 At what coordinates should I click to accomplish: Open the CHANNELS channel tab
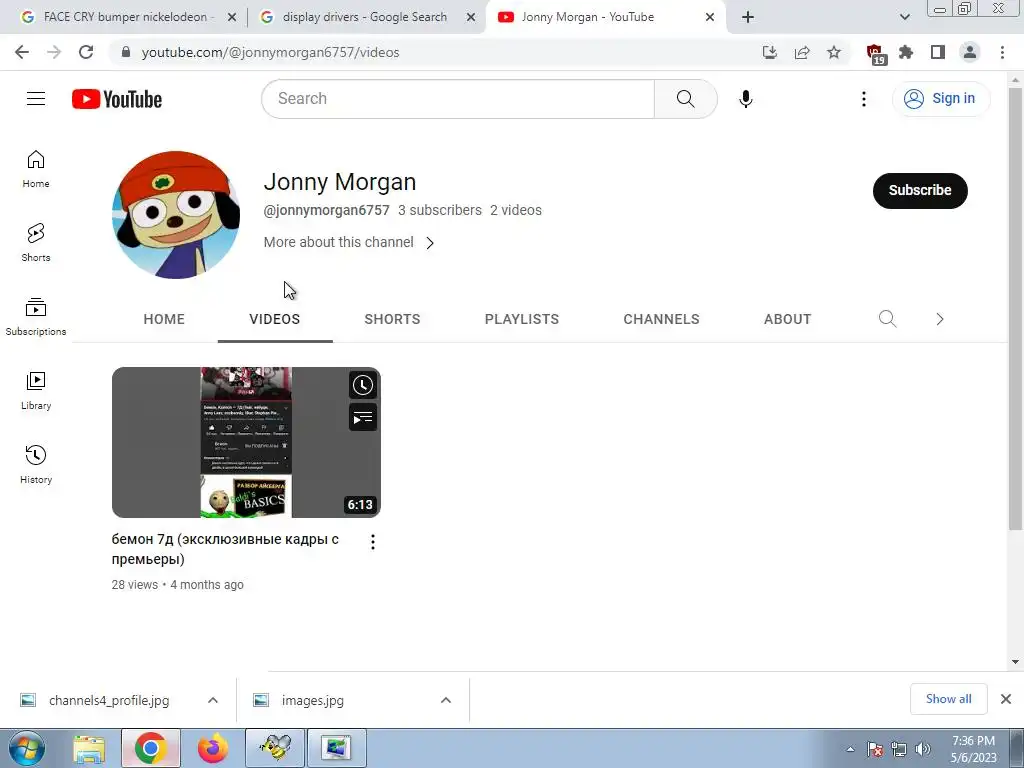(x=661, y=319)
